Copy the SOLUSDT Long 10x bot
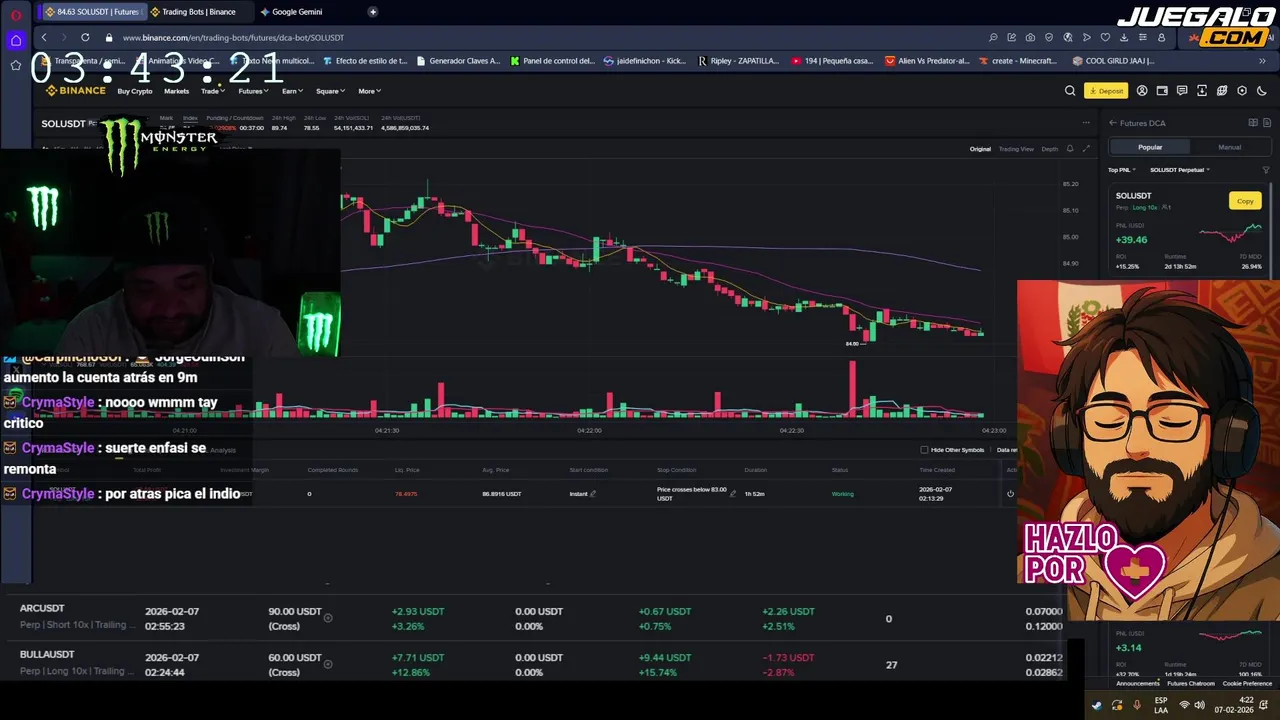Screen dimensions: 1280x720 tap(1245, 201)
